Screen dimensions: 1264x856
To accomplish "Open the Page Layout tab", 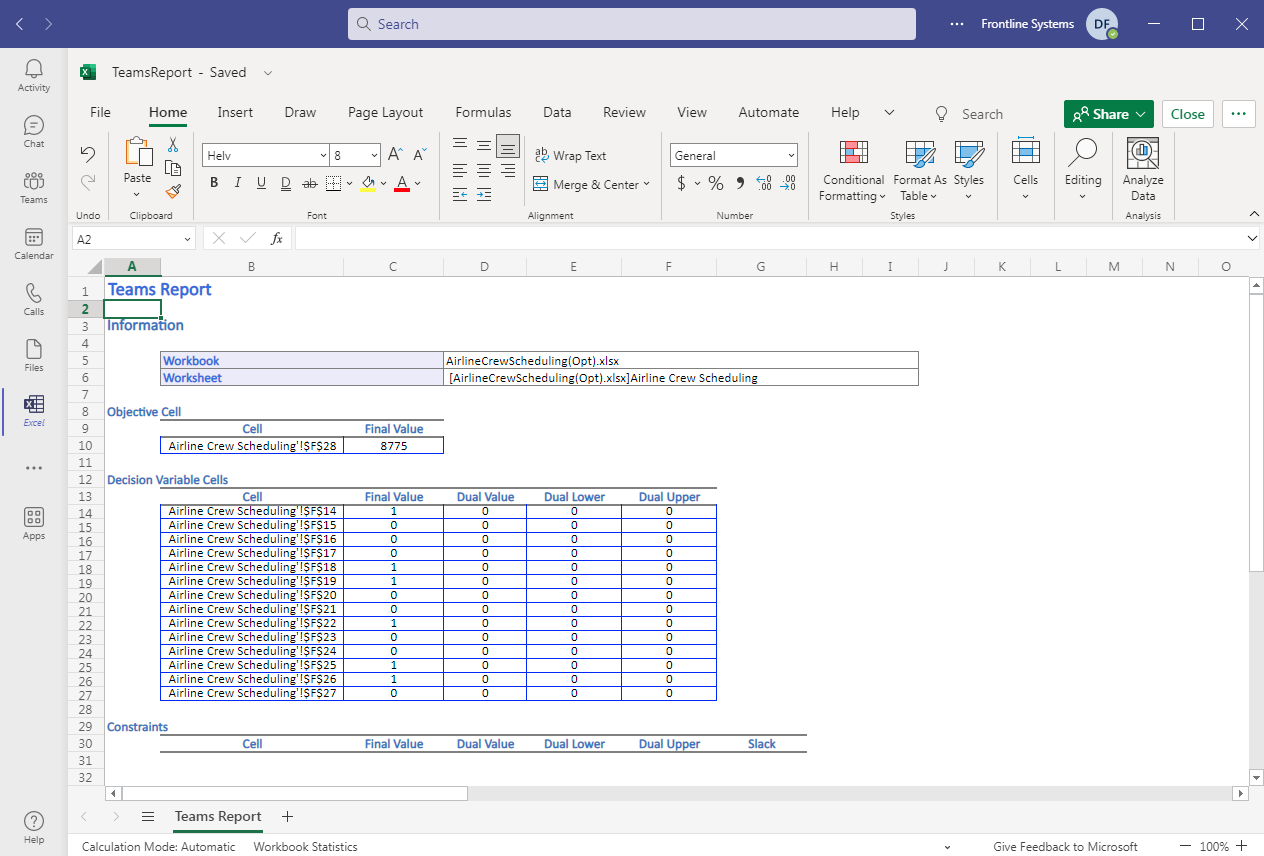I will [x=385, y=113].
